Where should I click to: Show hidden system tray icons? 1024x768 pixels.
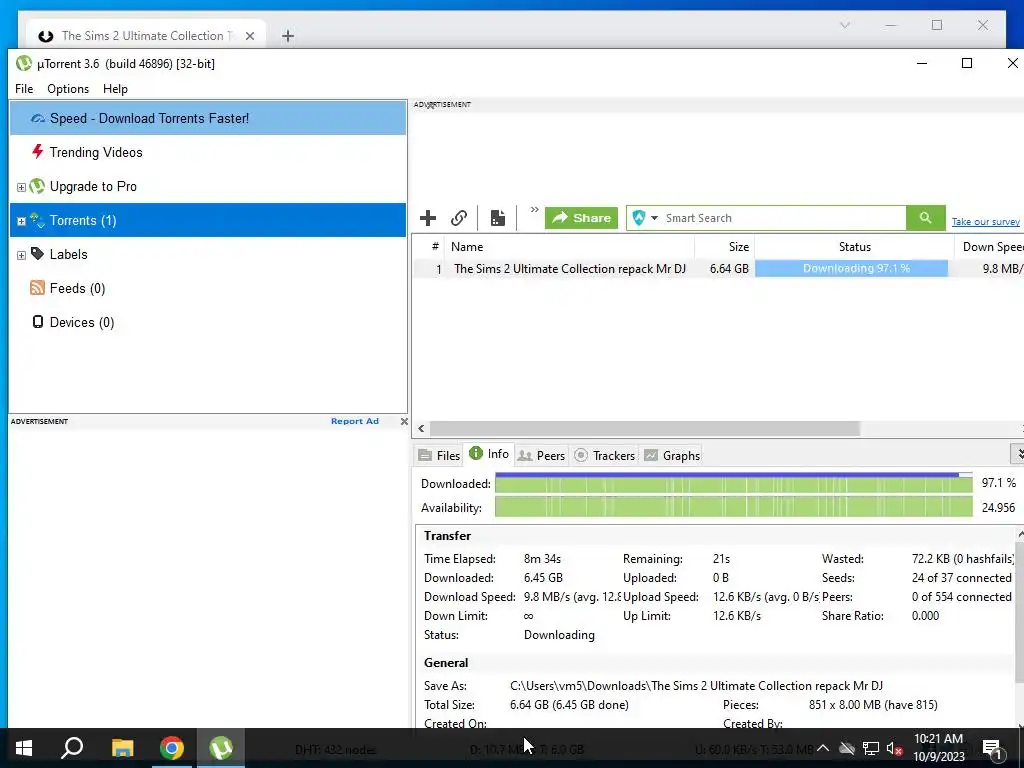click(x=823, y=748)
